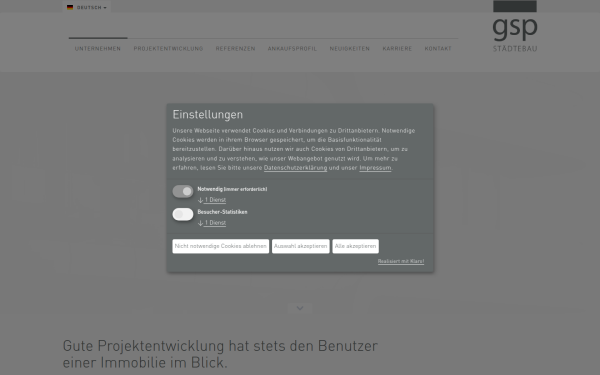600x375 pixels.
Task: Open the Ankaufsprofil menu item
Action: (292, 49)
